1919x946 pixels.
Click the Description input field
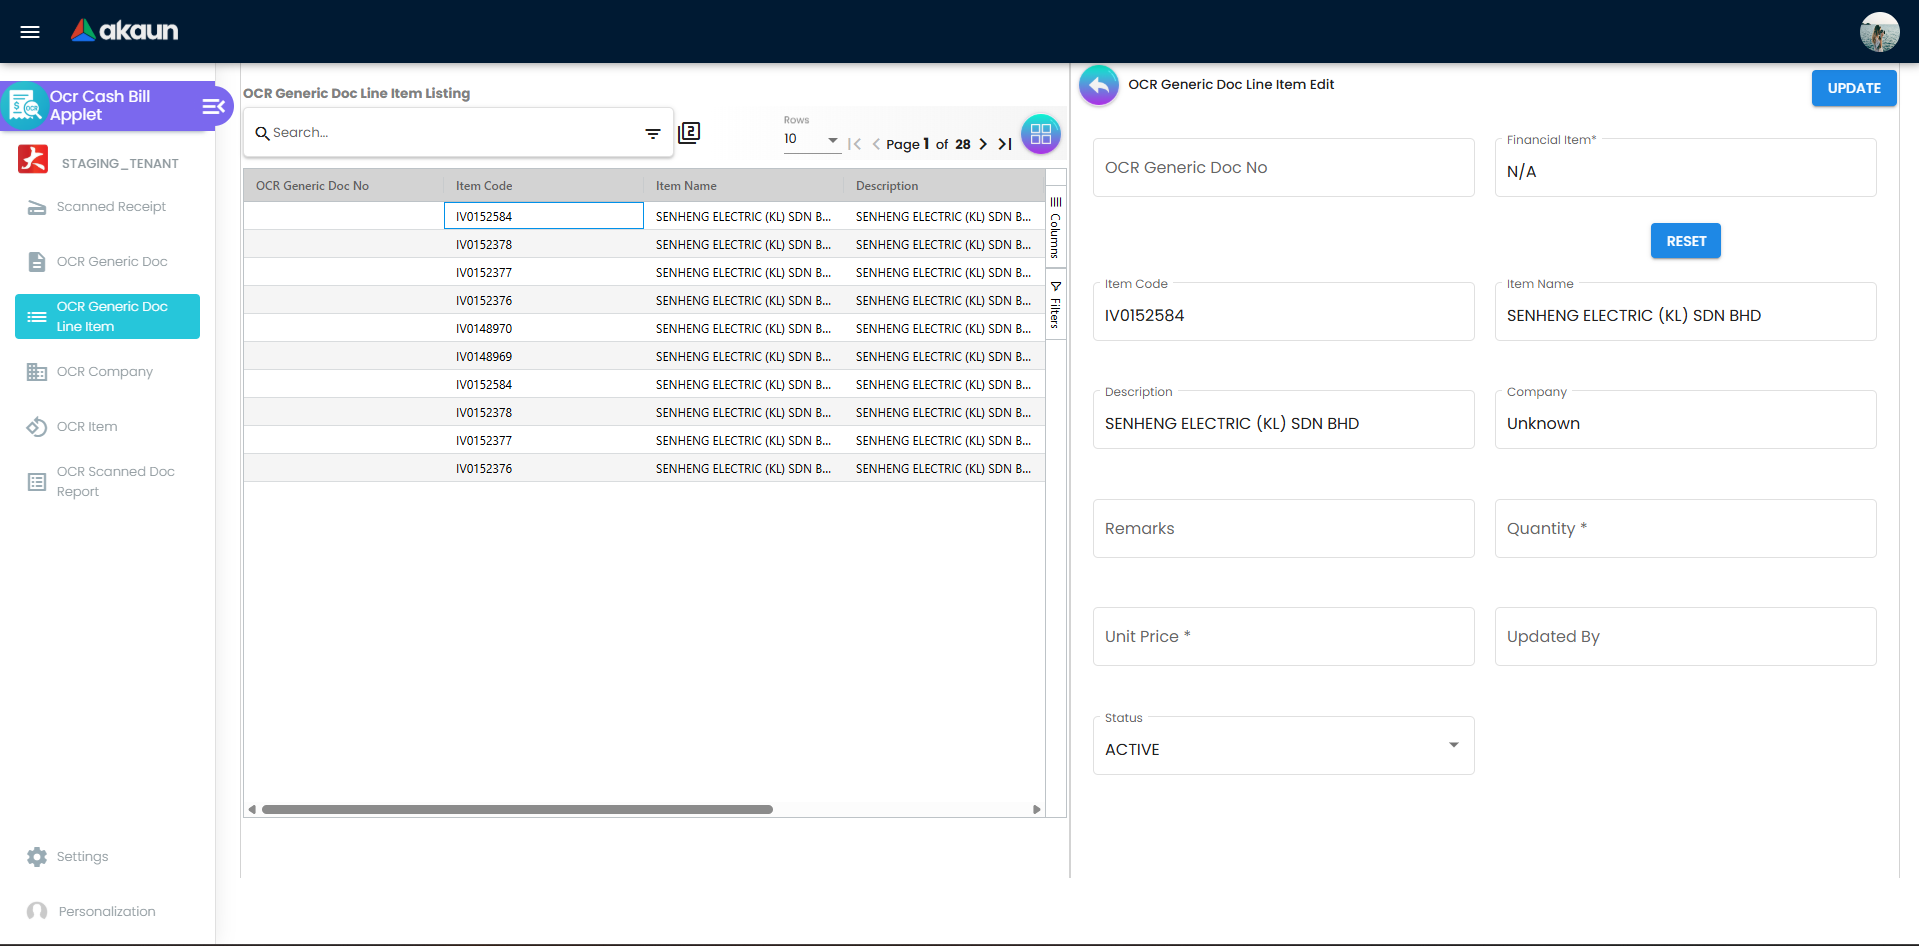(1284, 420)
